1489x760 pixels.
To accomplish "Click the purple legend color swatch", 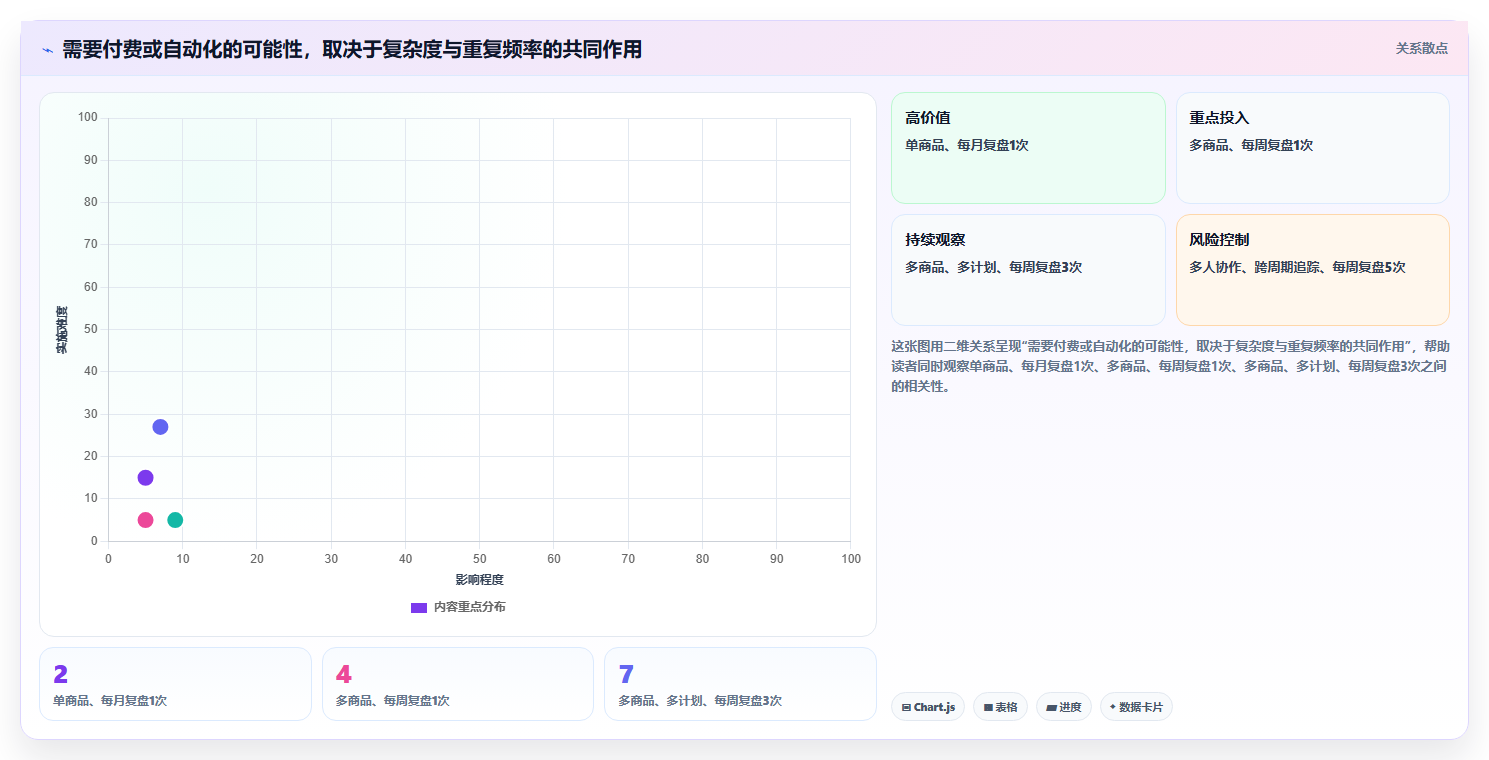I will [419, 608].
